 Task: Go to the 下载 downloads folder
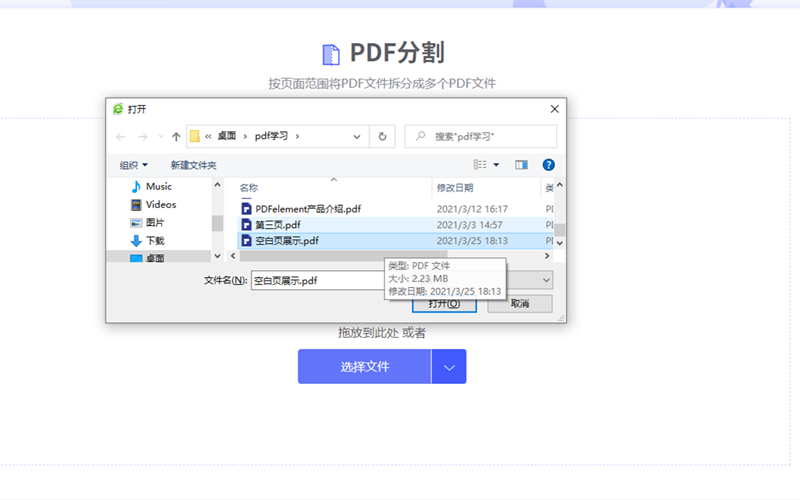click(x=155, y=241)
